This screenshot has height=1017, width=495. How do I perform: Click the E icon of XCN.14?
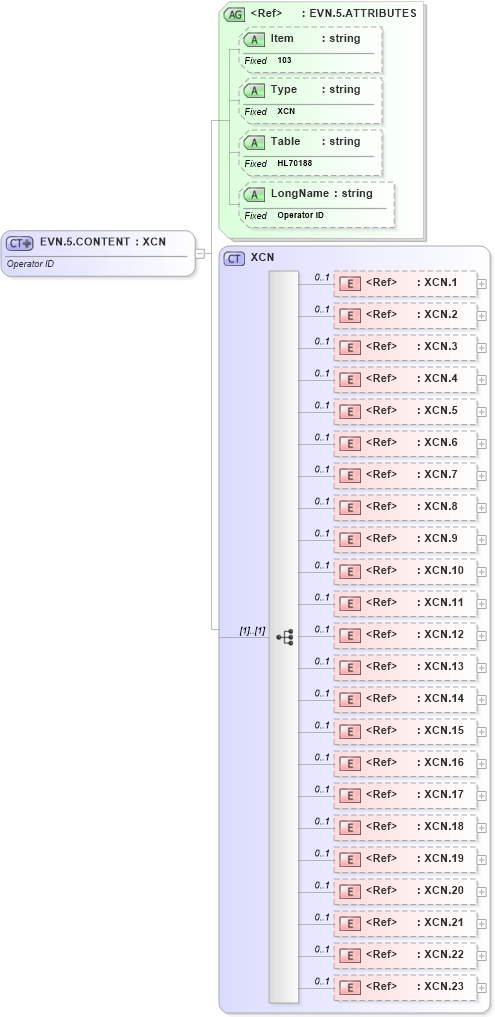pyautogui.click(x=350, y=699)
